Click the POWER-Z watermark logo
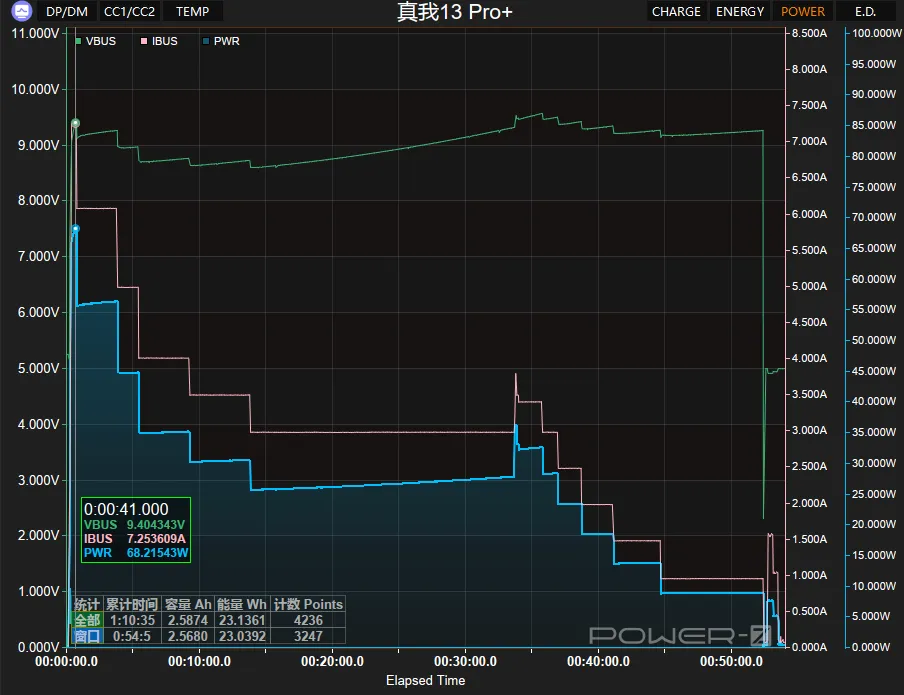The width and height of the screenshot is (904, 695). coord(678,635)
